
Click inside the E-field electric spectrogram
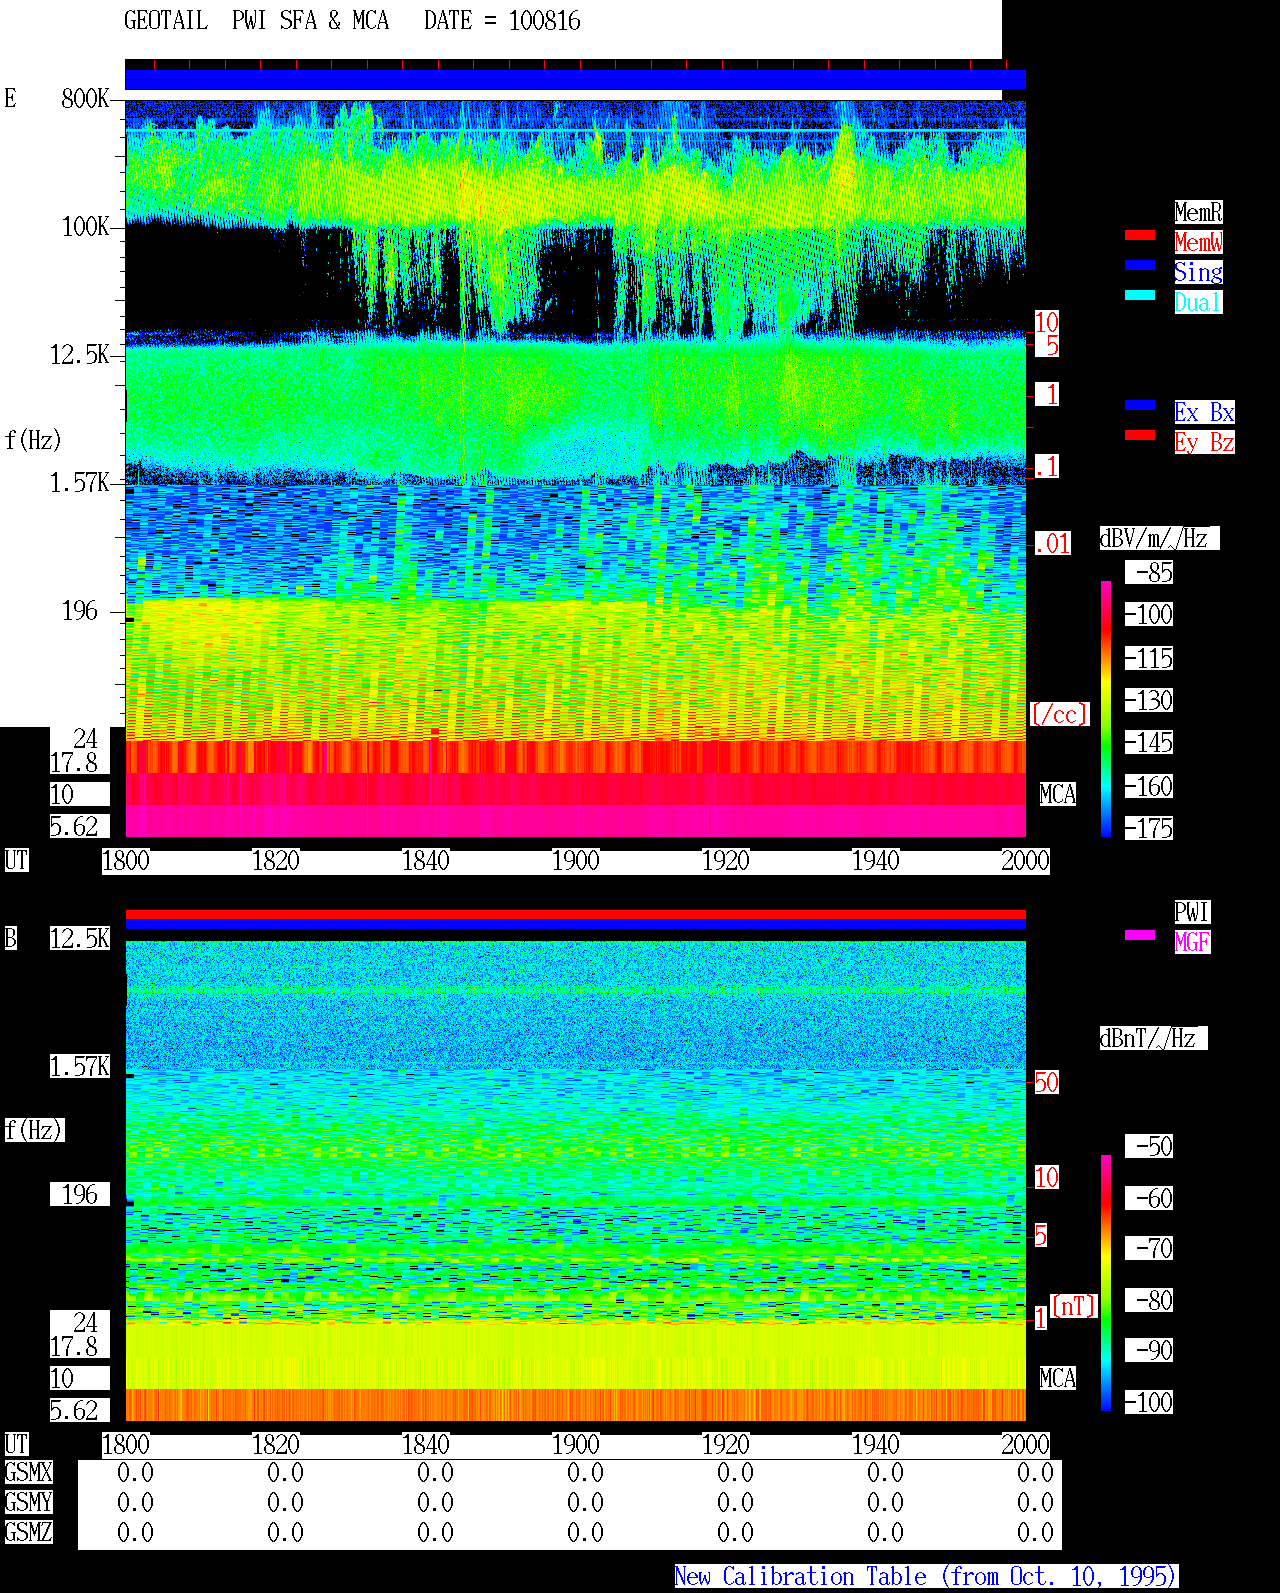(x=576, y=468)
